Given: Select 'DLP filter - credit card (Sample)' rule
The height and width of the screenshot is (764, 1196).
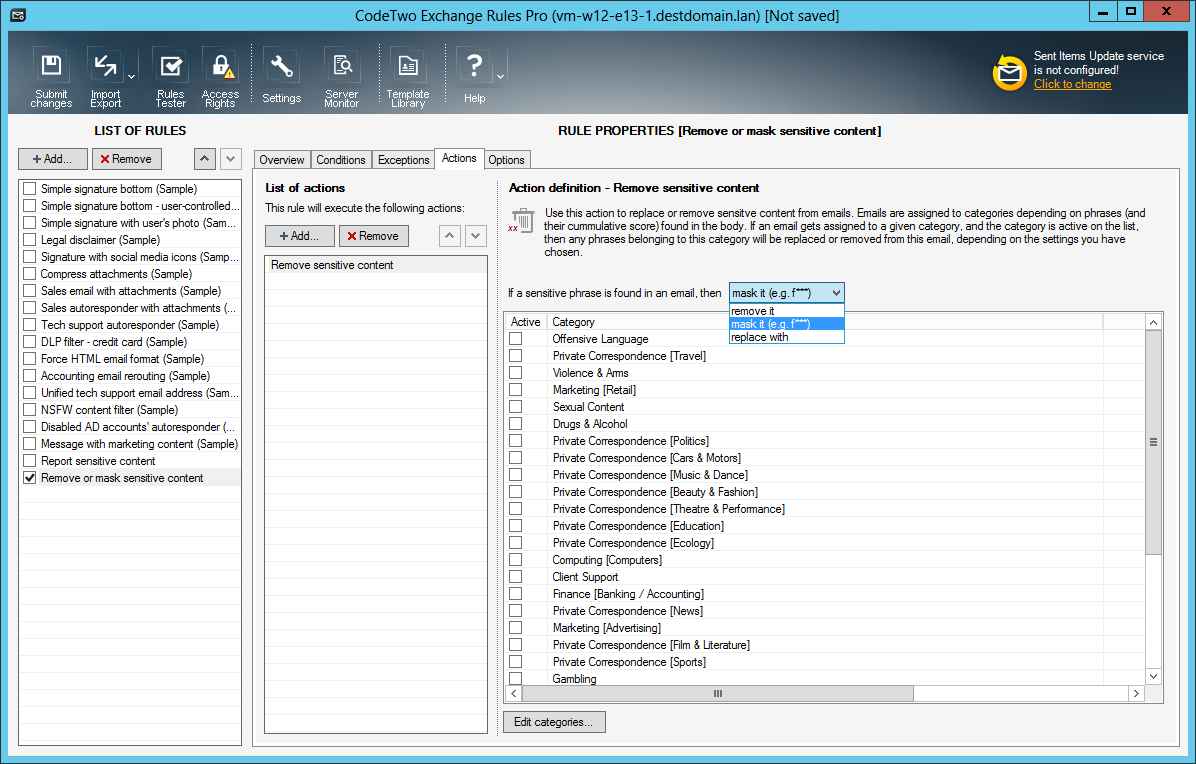Looking at the screenshot, I should click(114, 342).
